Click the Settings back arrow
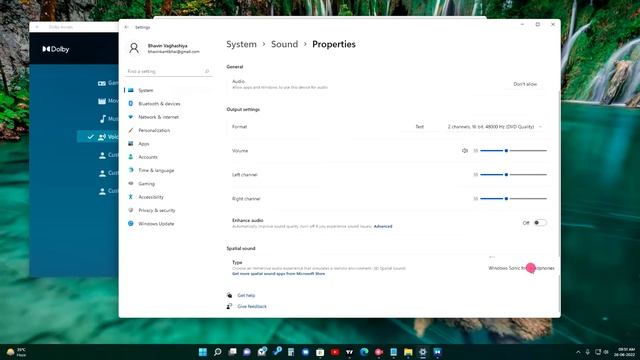 (127, 27)
